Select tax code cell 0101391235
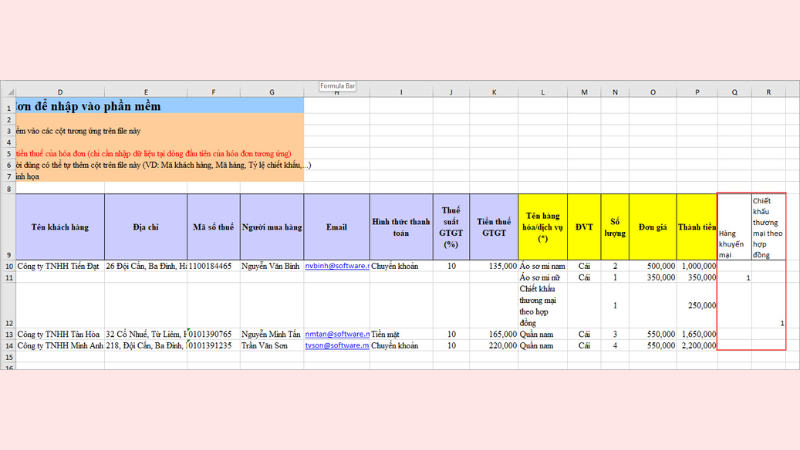Viewport: 800px width, 450px height. point(213,345)
